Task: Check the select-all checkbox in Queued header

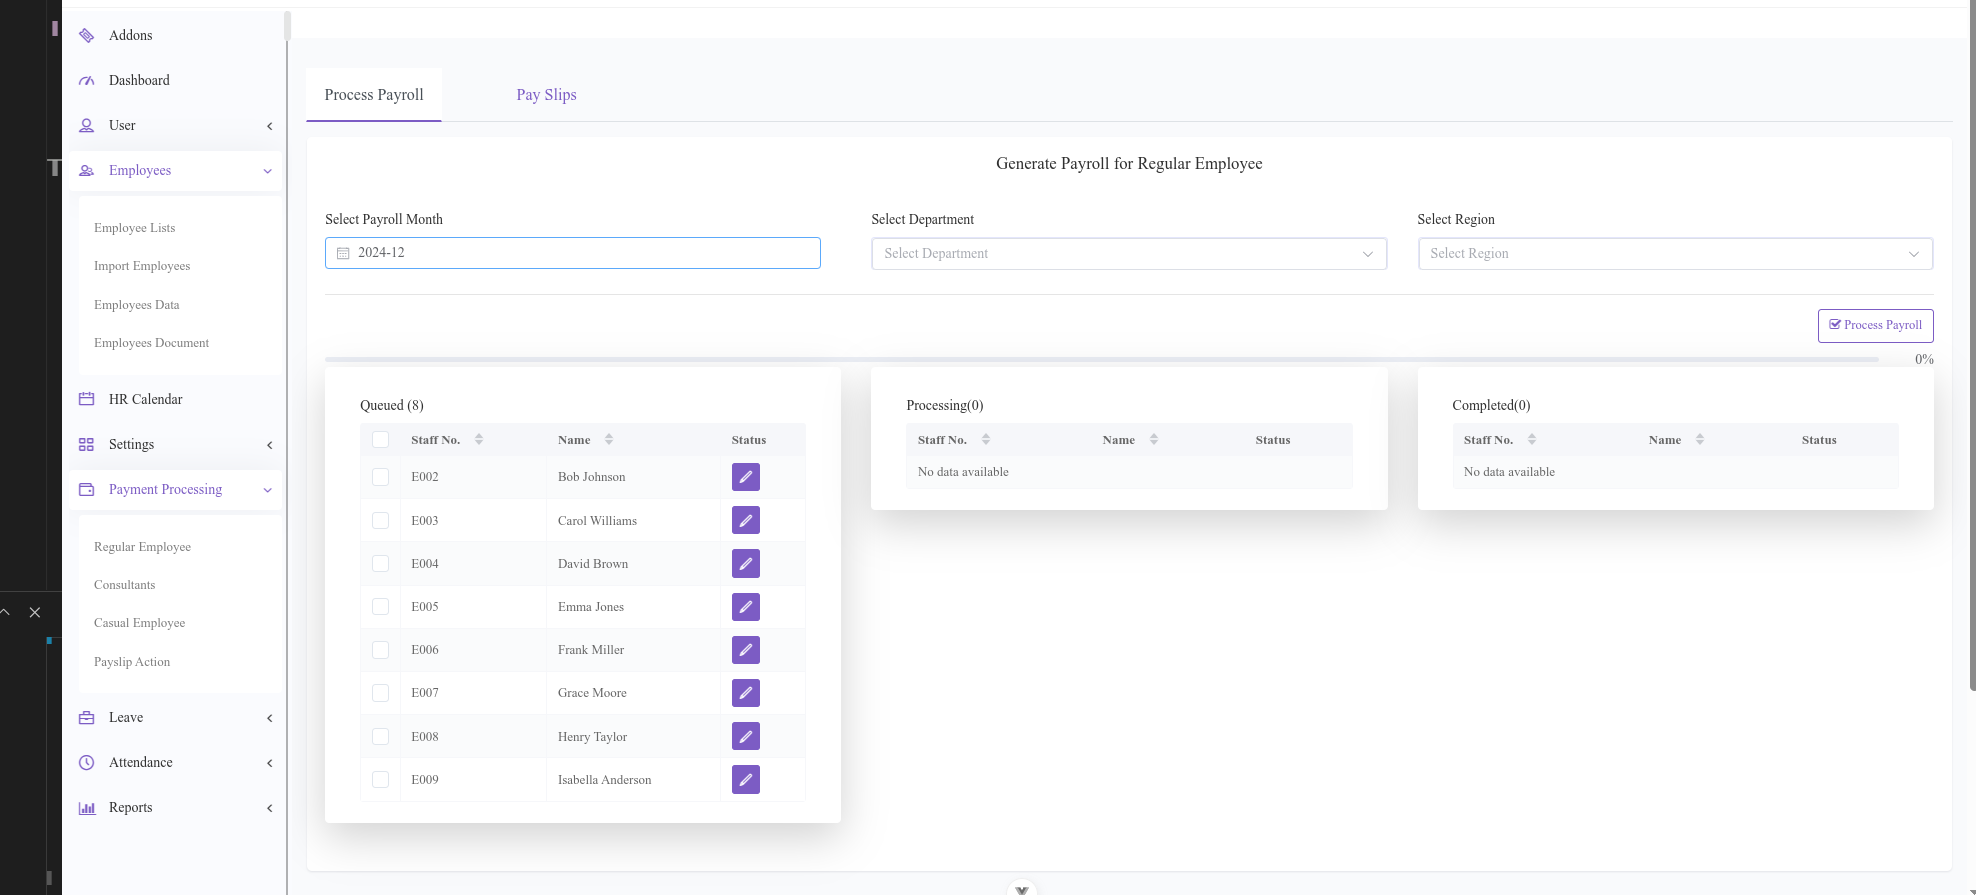Action: click(x=380, y=440)
